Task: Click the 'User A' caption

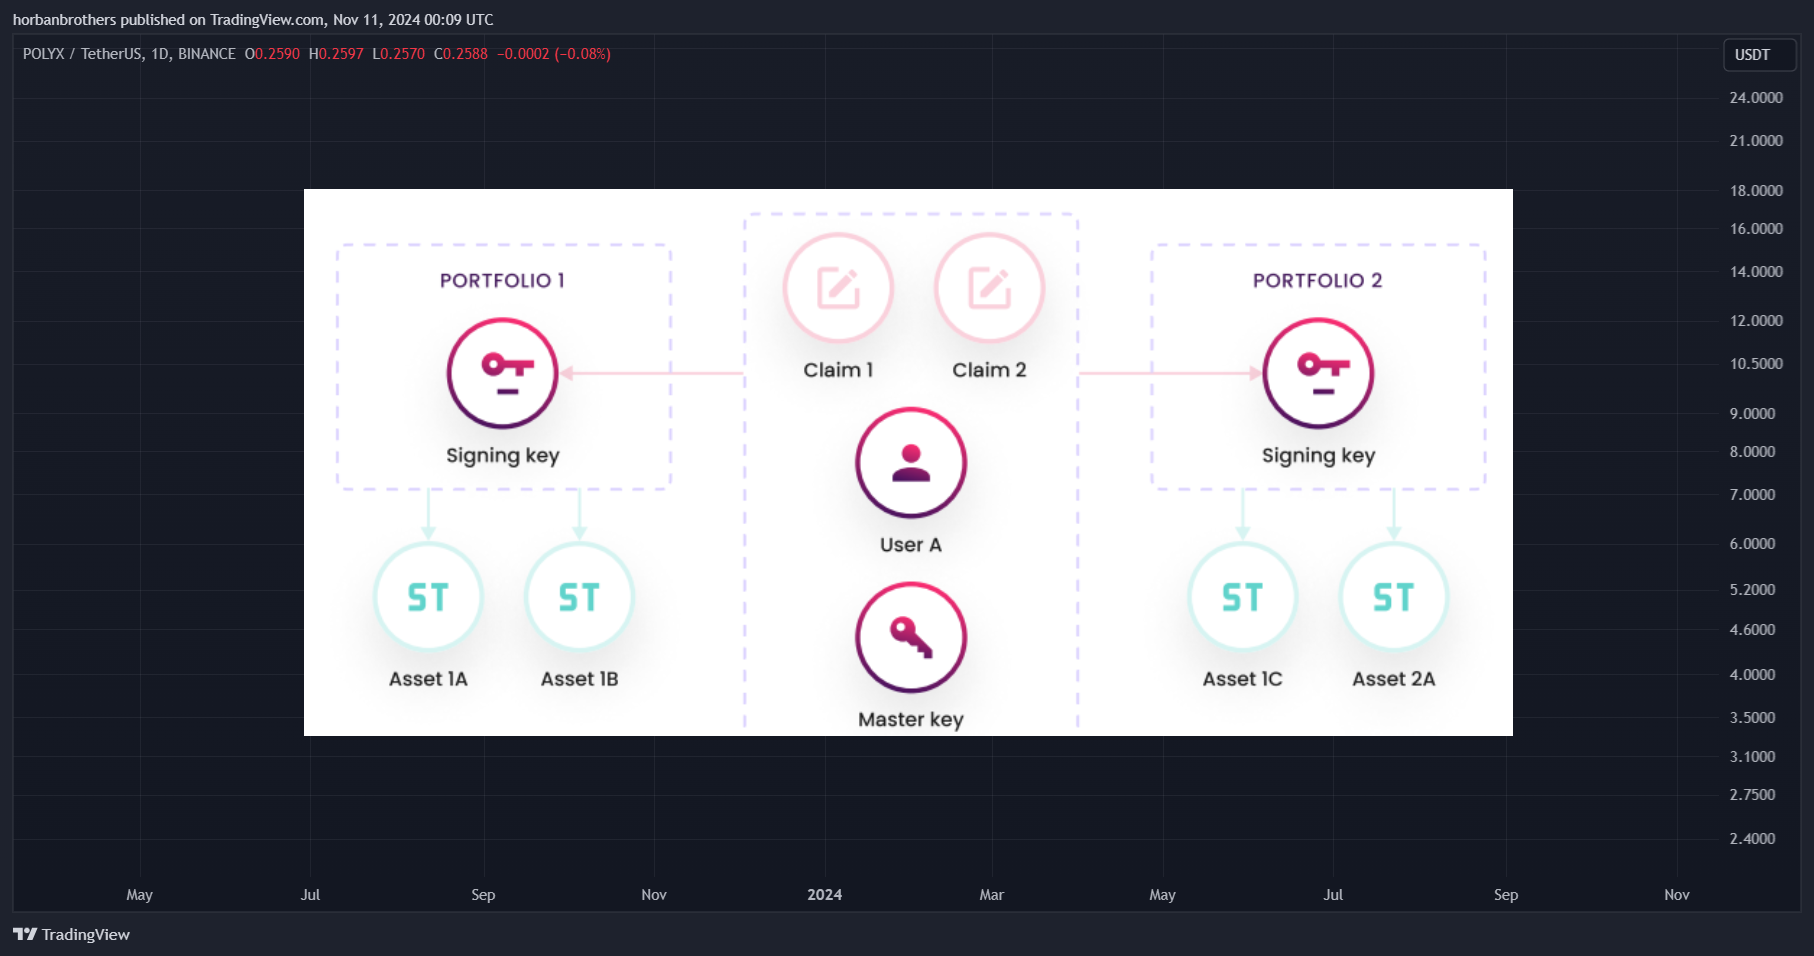Action: coord(911,545)
